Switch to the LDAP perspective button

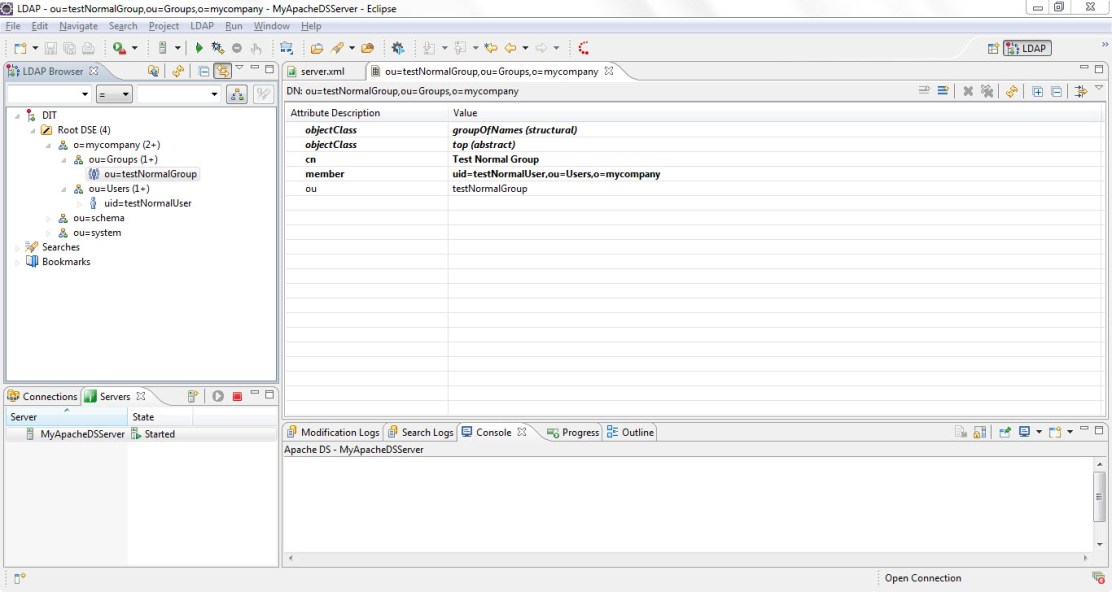click(1027, 48)
